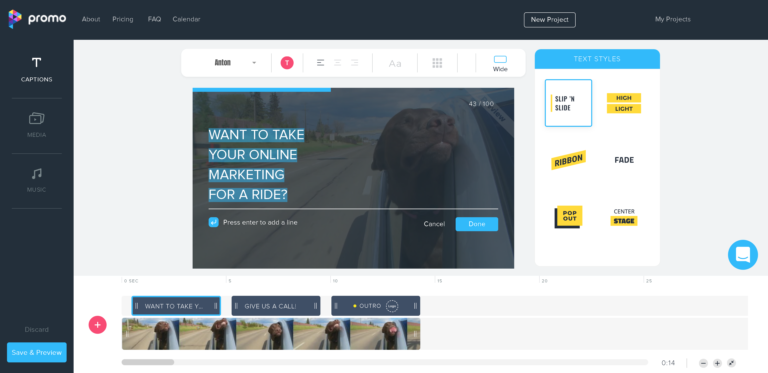Select the Slip 'N Slide text style
The height and width of the screenshot is (373, 768).
click(x=568, y=103)
